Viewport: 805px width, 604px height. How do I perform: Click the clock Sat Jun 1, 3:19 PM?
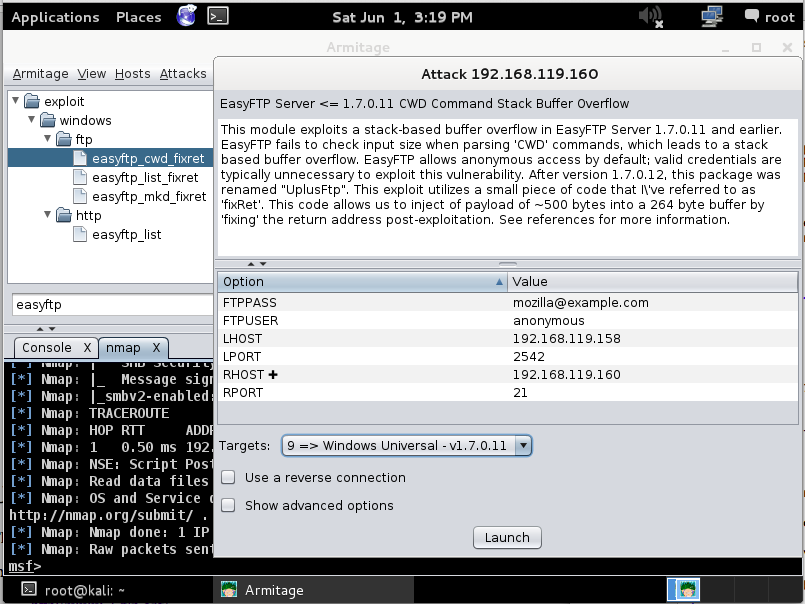(402, 17)
